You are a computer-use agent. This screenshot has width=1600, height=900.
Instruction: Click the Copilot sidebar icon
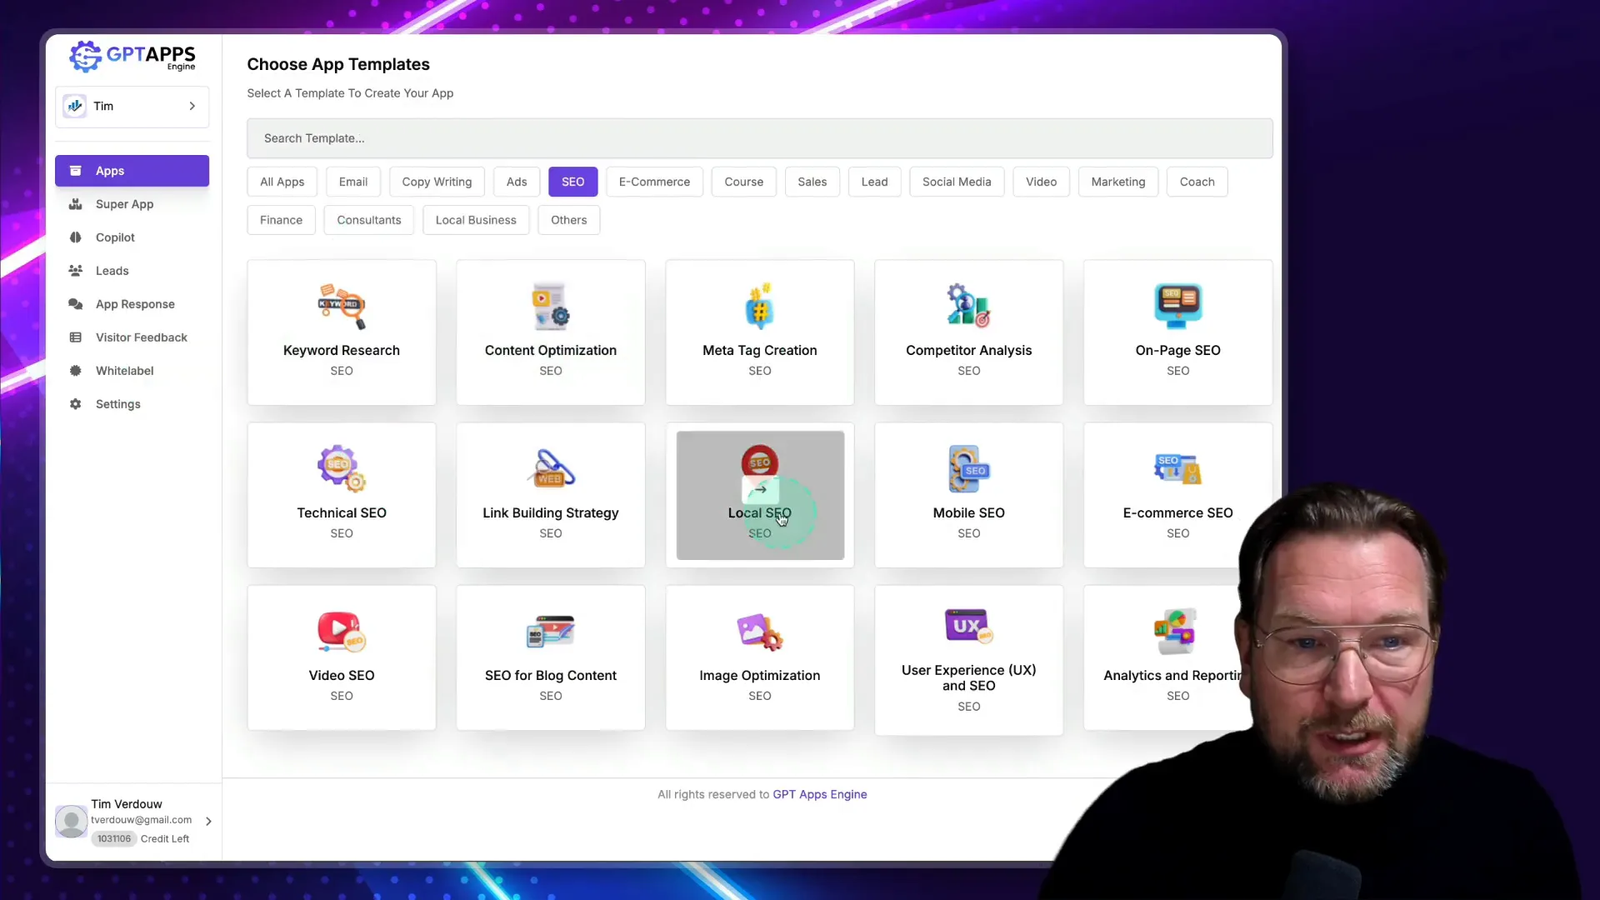coord(75,237)
